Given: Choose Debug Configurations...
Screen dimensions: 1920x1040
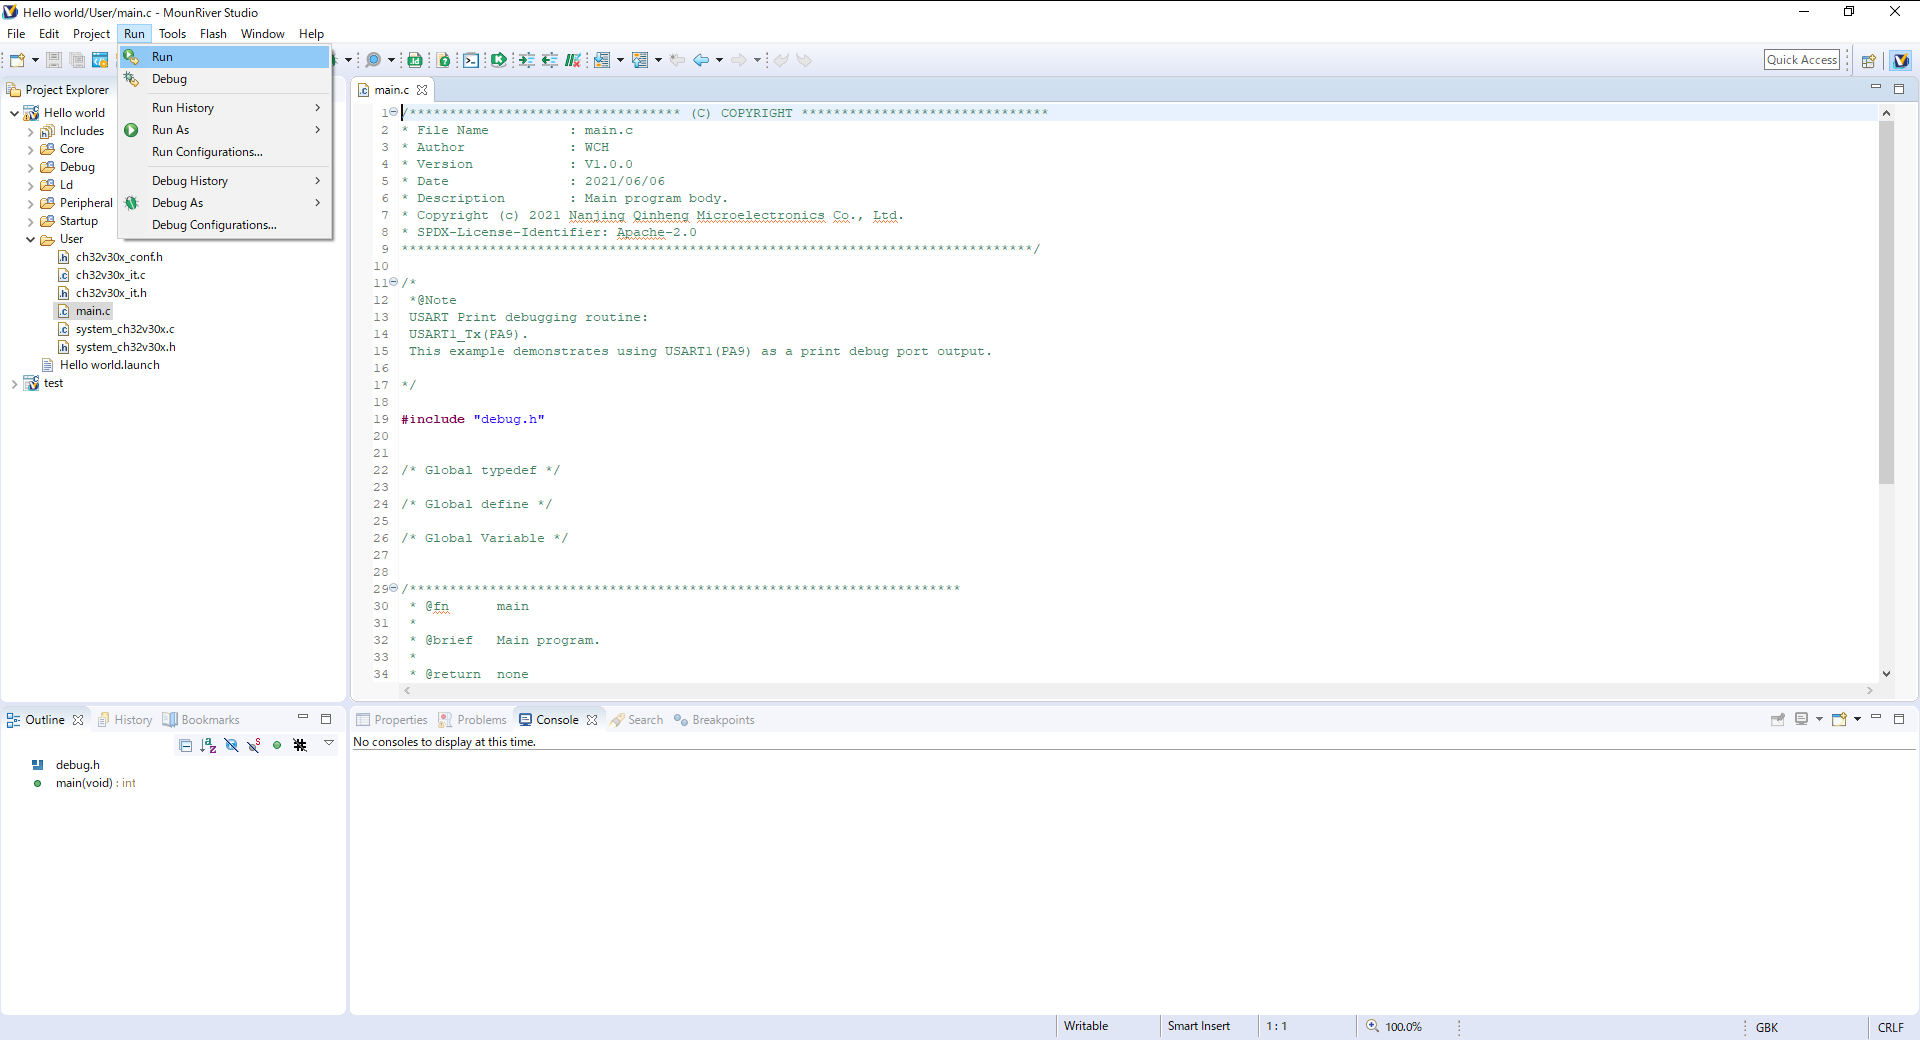Looking at the screenshot, I should pyautogui.click(x=225, y=225).
